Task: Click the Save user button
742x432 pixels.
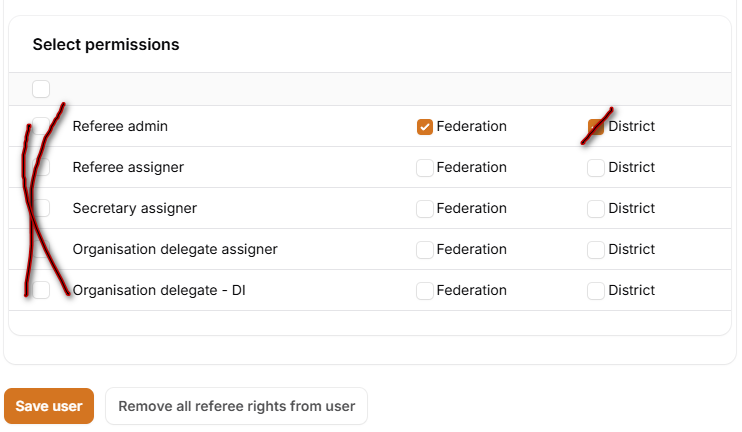Action: pyautogui.click(x=49, y=406)
